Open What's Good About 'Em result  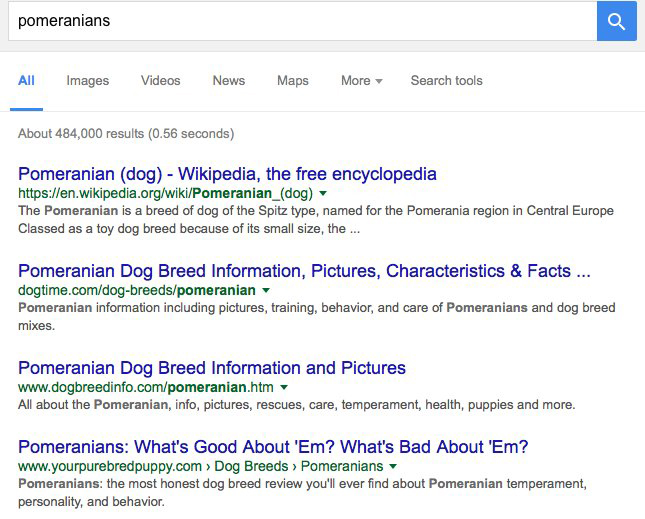[273, 447]
